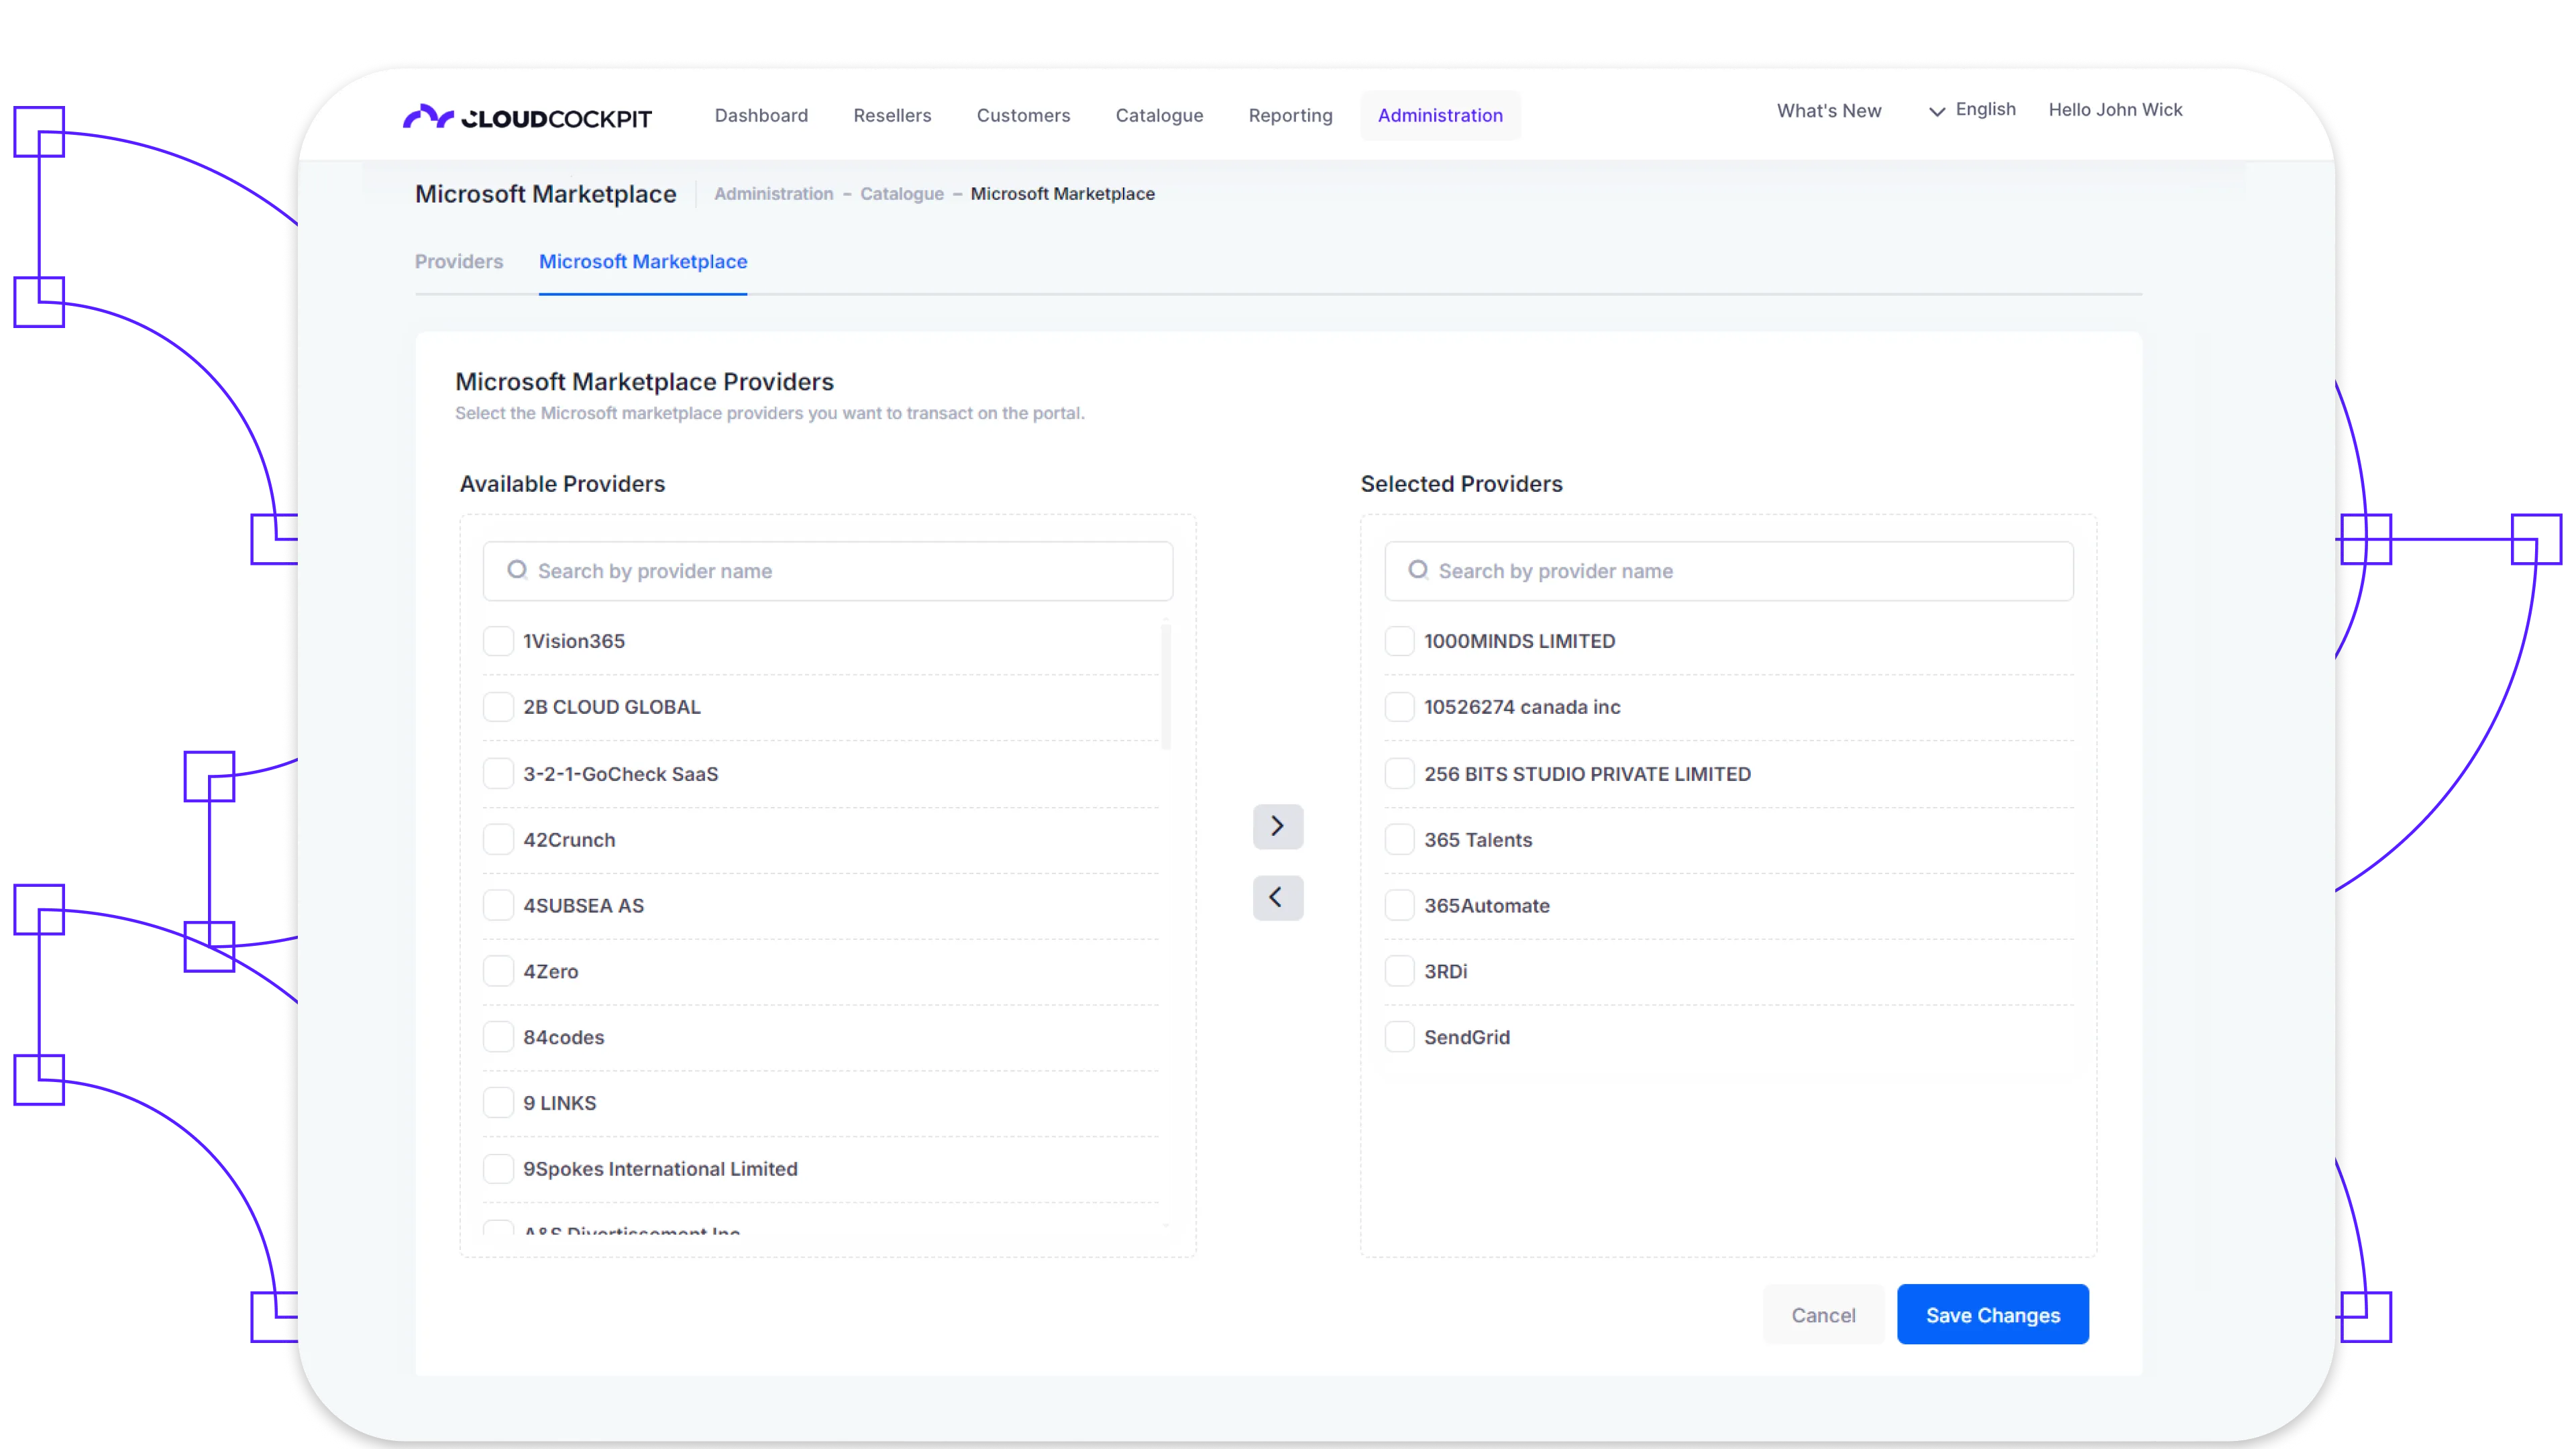Click the move-left arrow button
Viewport: 2576px width, 1449px height.
tap(1277, 897)
